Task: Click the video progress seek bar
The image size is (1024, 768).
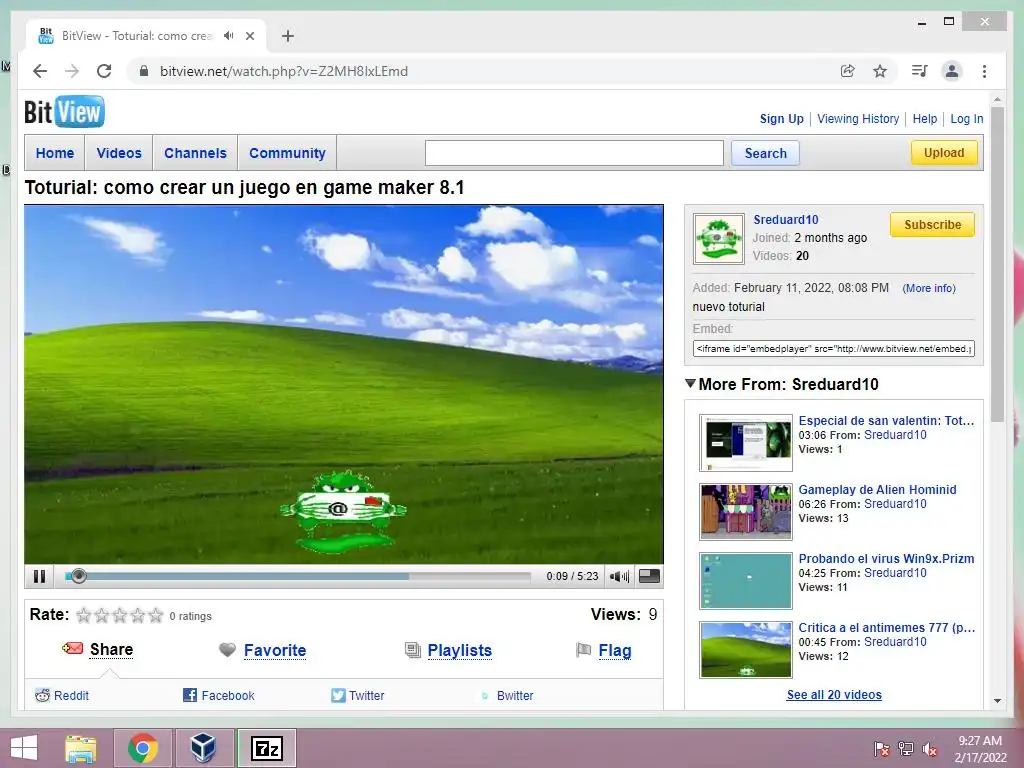Action: click(x=298, y=576)
